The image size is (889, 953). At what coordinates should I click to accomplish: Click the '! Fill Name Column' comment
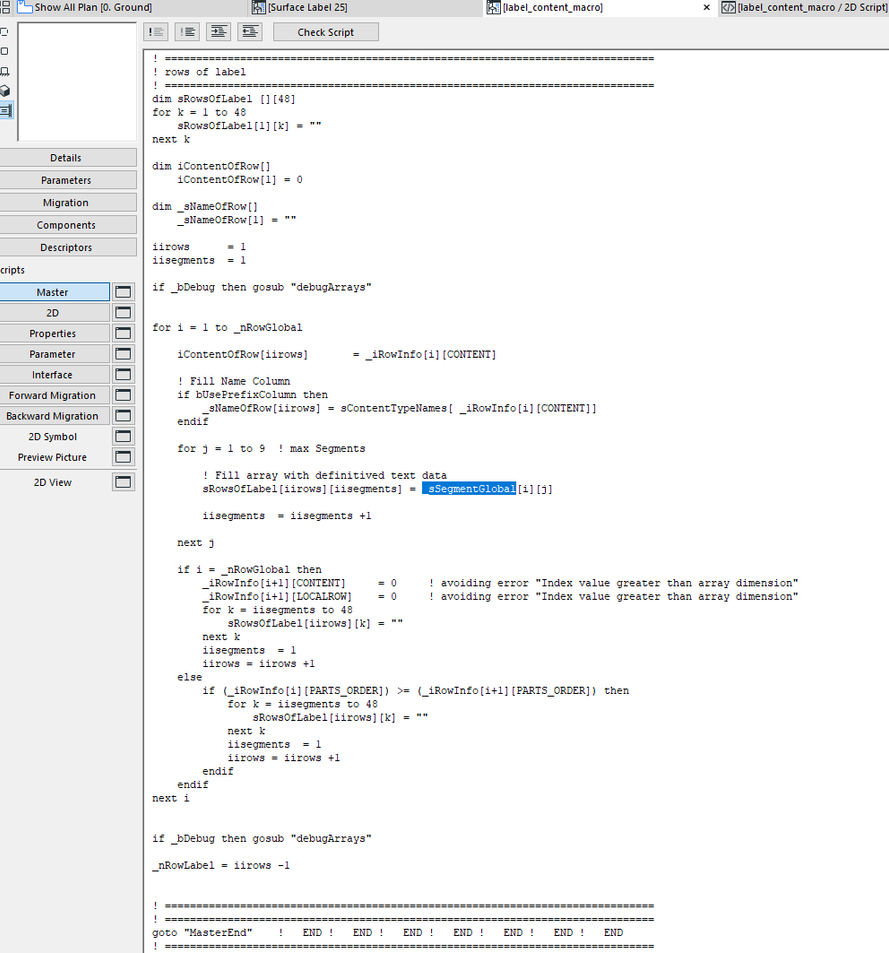point(234,382)
